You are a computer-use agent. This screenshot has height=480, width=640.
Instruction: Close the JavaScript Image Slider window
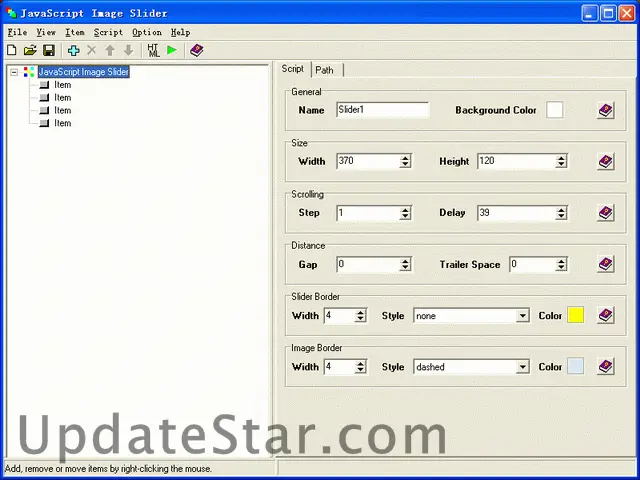627,13
